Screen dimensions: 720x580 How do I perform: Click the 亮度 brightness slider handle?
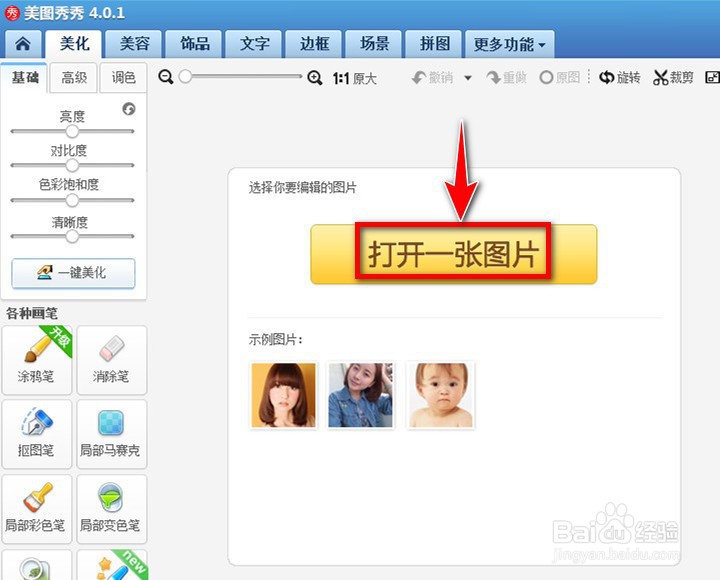tap(72, 131)
